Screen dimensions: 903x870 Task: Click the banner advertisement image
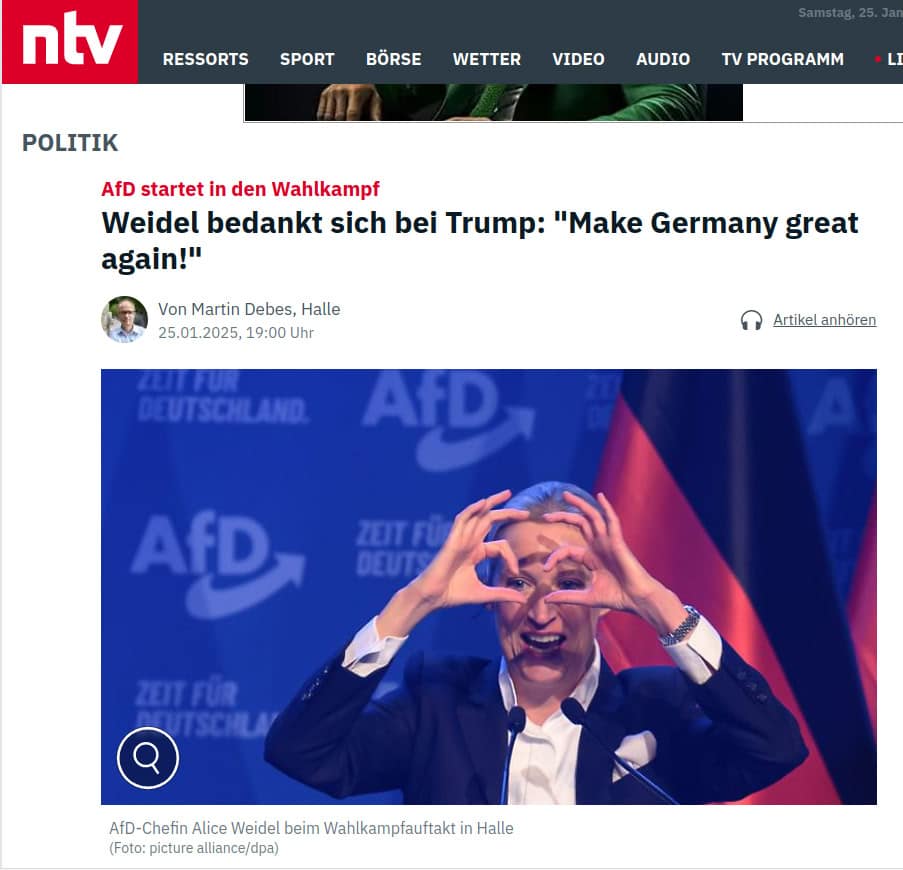click(x=494, y=102)
